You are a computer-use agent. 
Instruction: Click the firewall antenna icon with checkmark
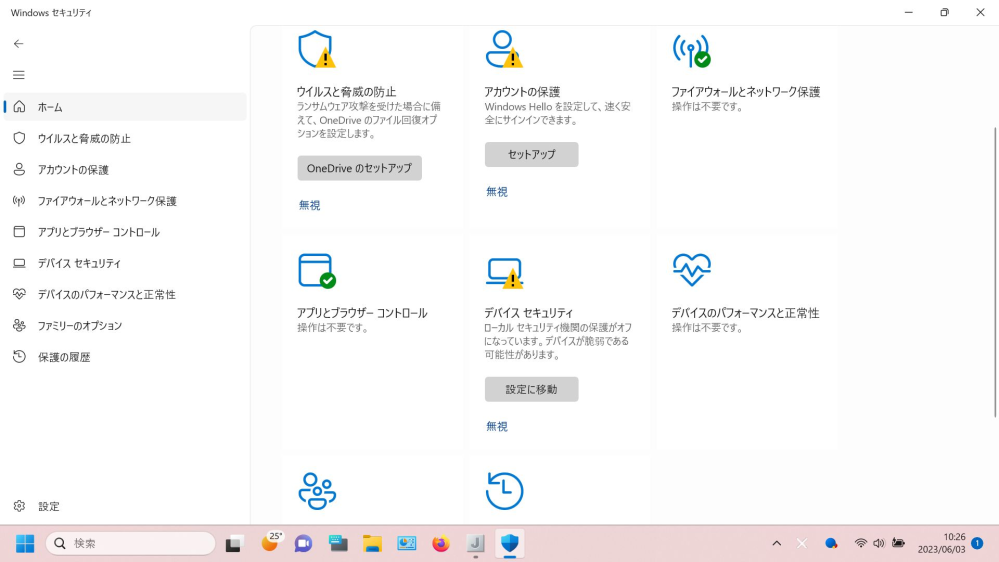point(691,50)
